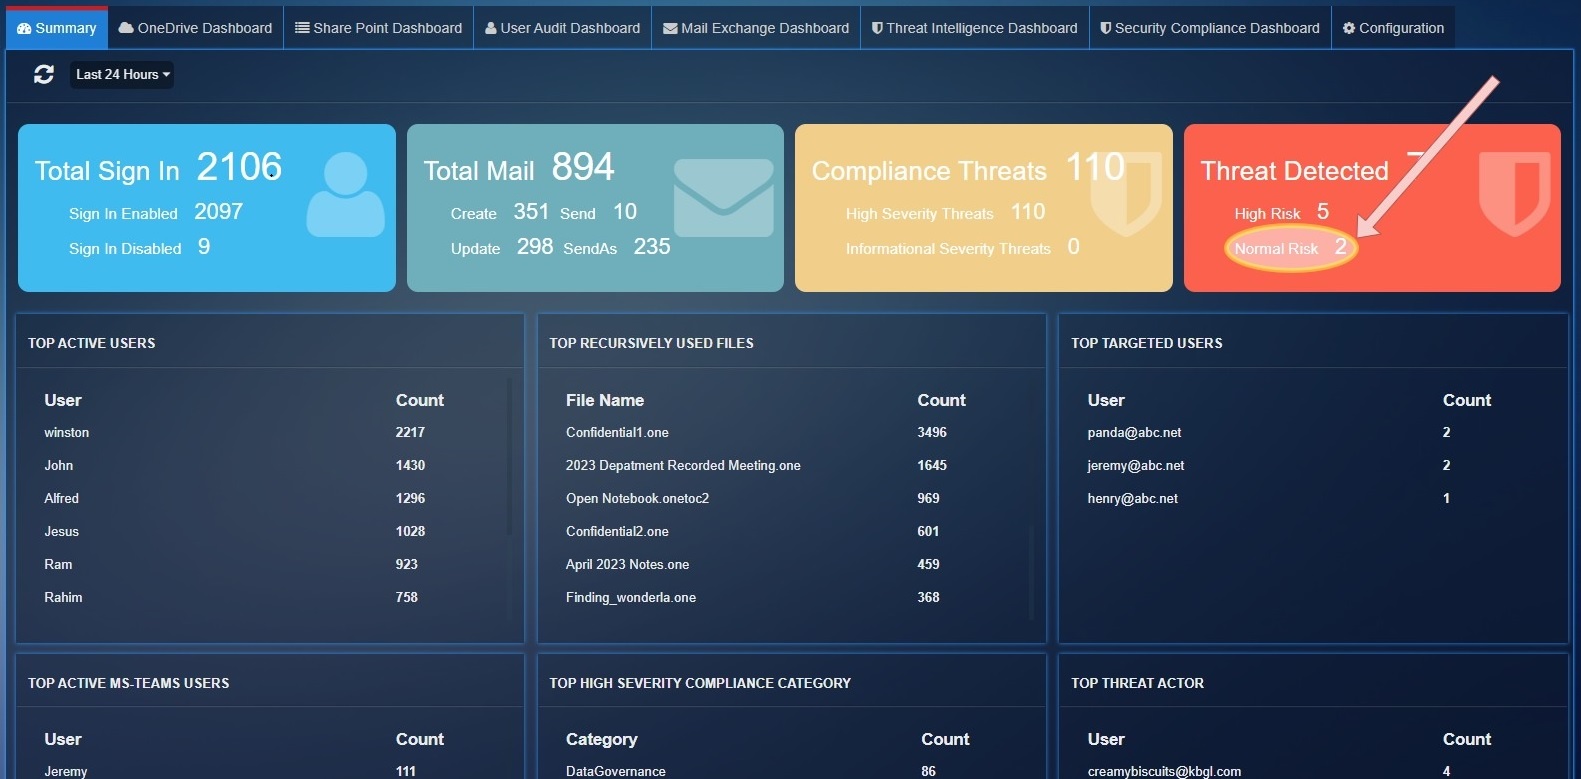Click High Severity Threats count 110
Screen dimensions: 1581x779
pos(1028,212)
